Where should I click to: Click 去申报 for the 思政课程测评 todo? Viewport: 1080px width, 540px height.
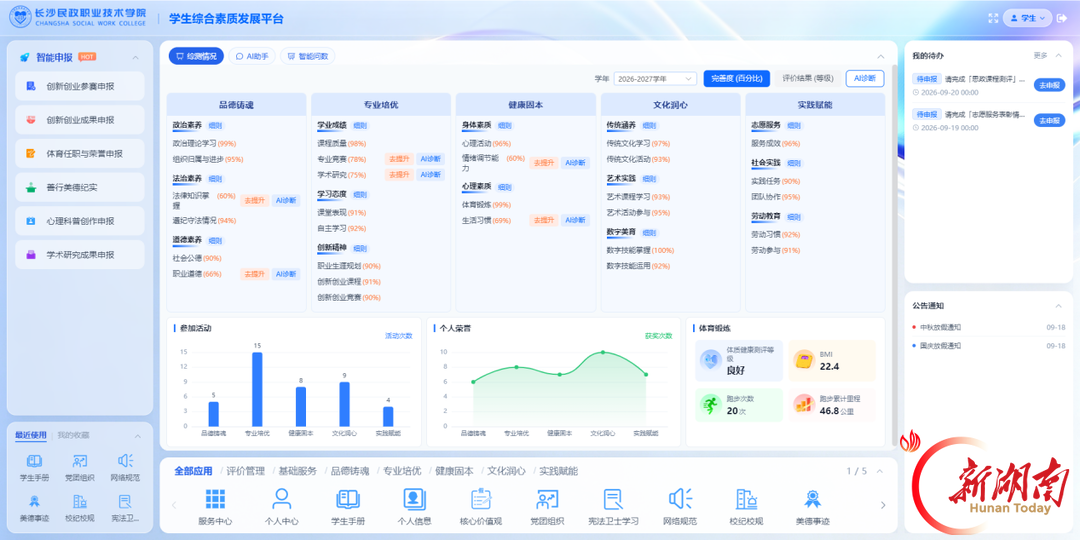(1049, 85)
